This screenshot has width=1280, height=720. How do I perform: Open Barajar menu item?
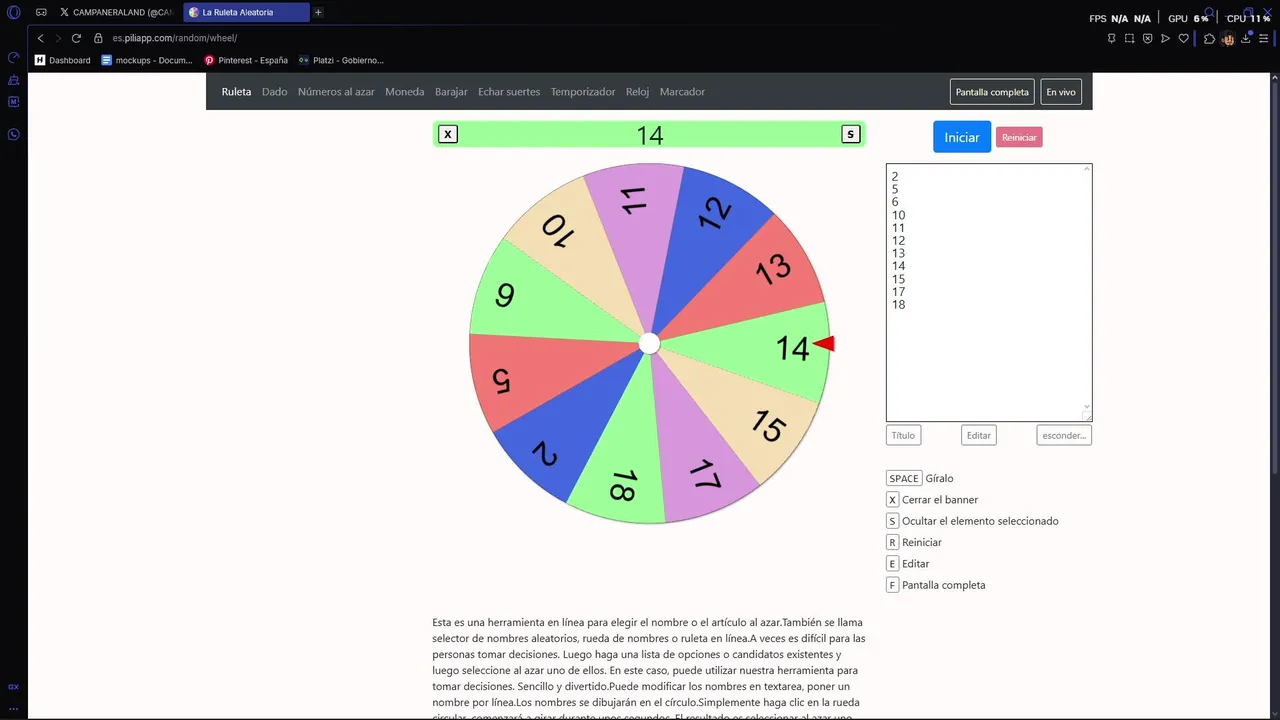451,92
